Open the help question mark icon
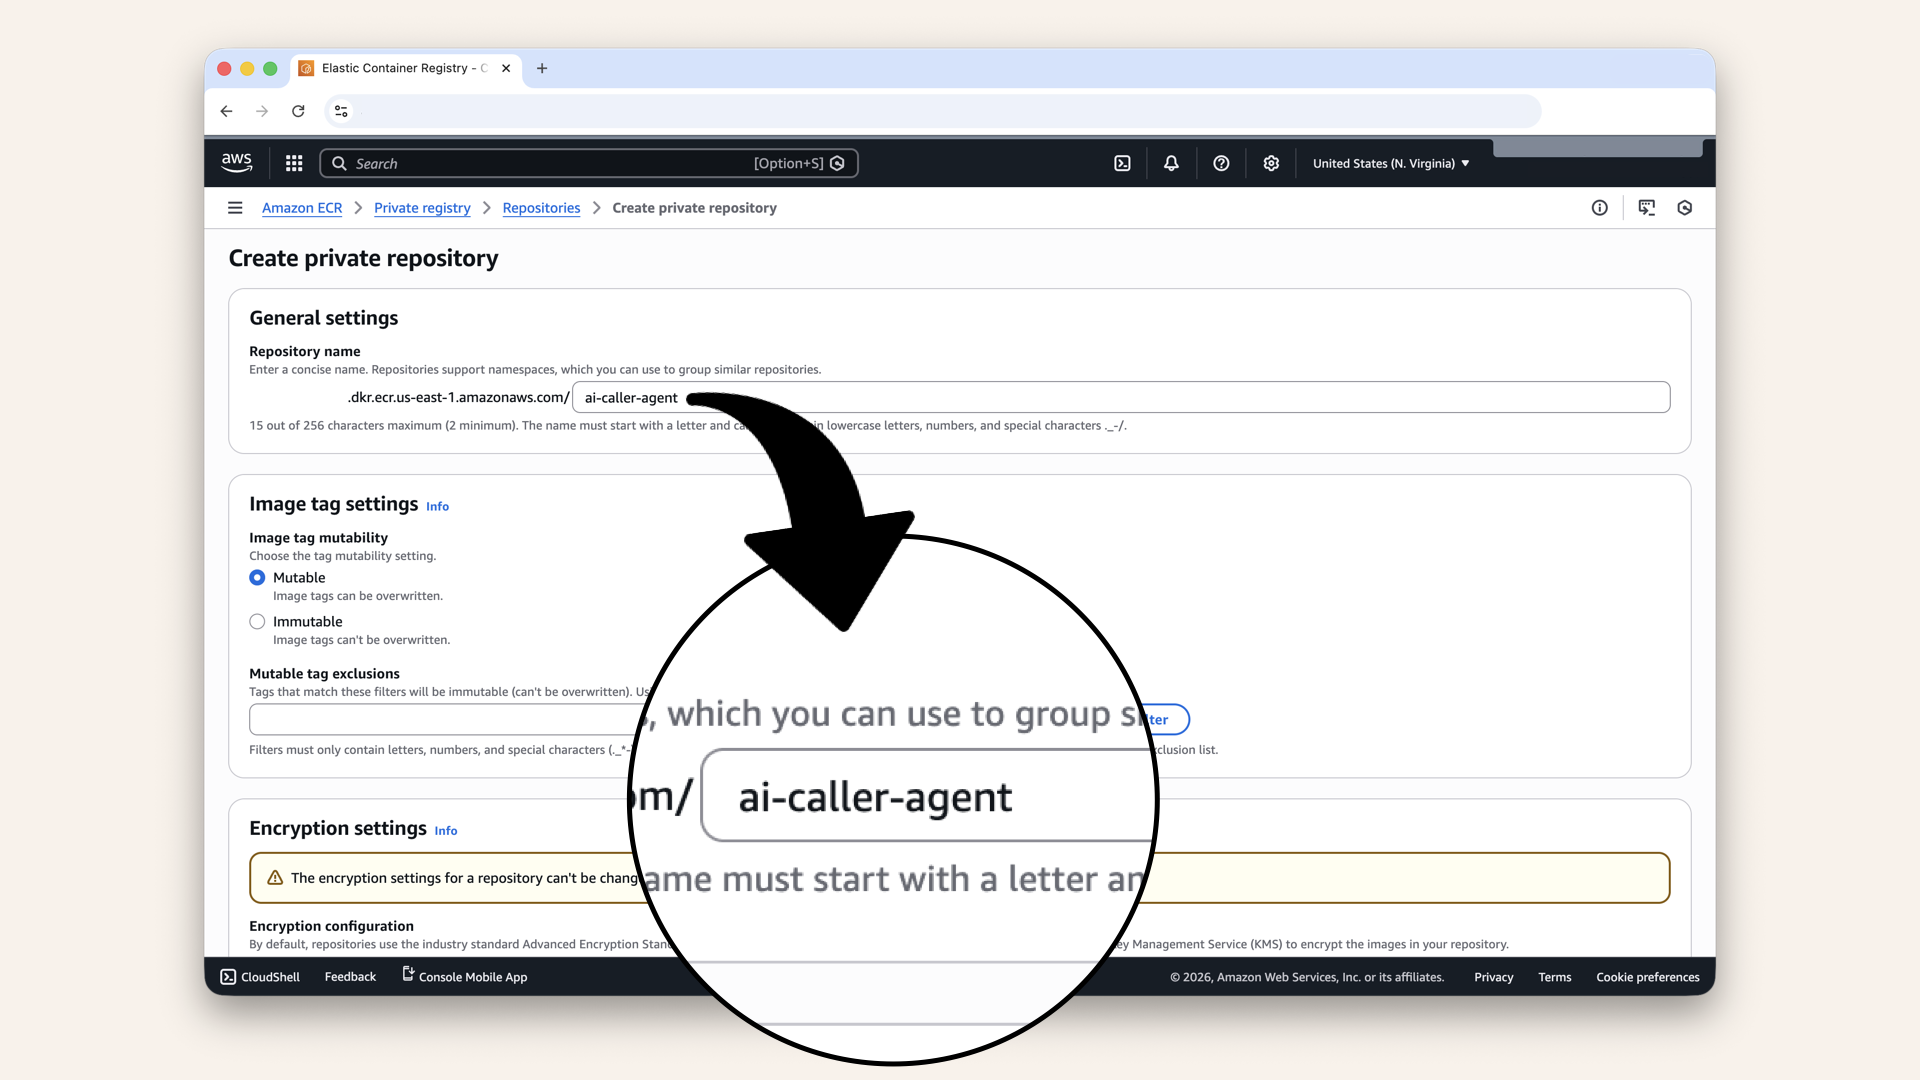The width and height of the screenshot is (1920, 1080). click(1221, 163)
